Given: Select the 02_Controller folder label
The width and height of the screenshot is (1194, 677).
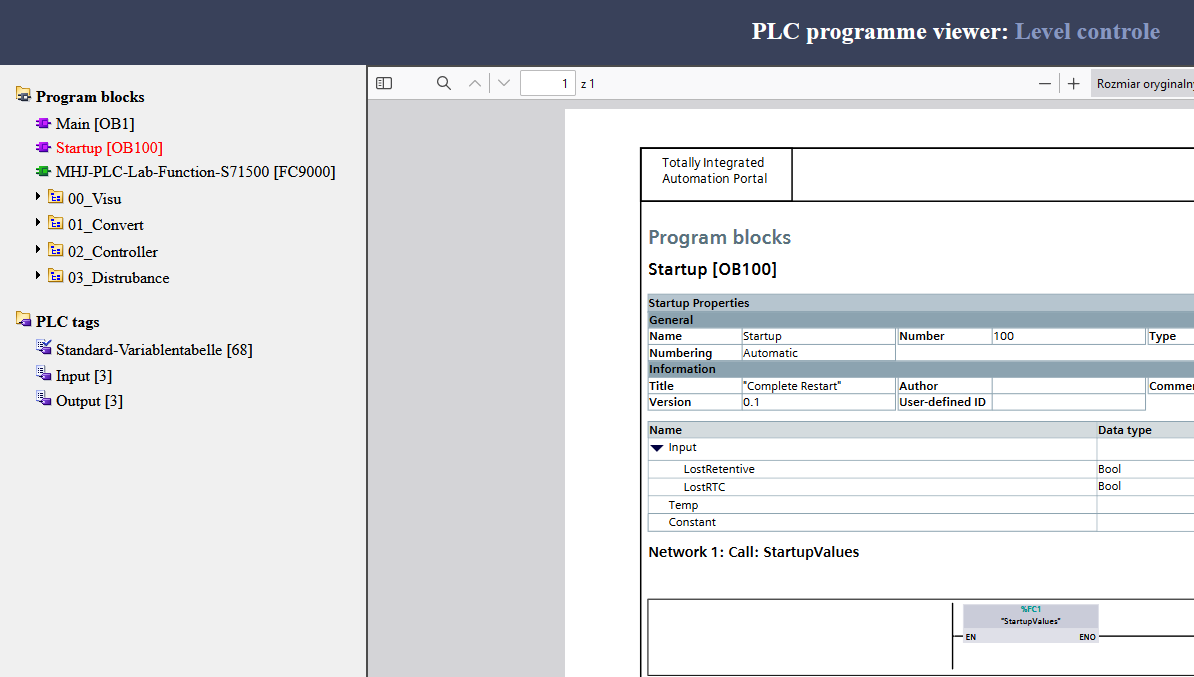Looking at the screenshot, I should point(113,252).
